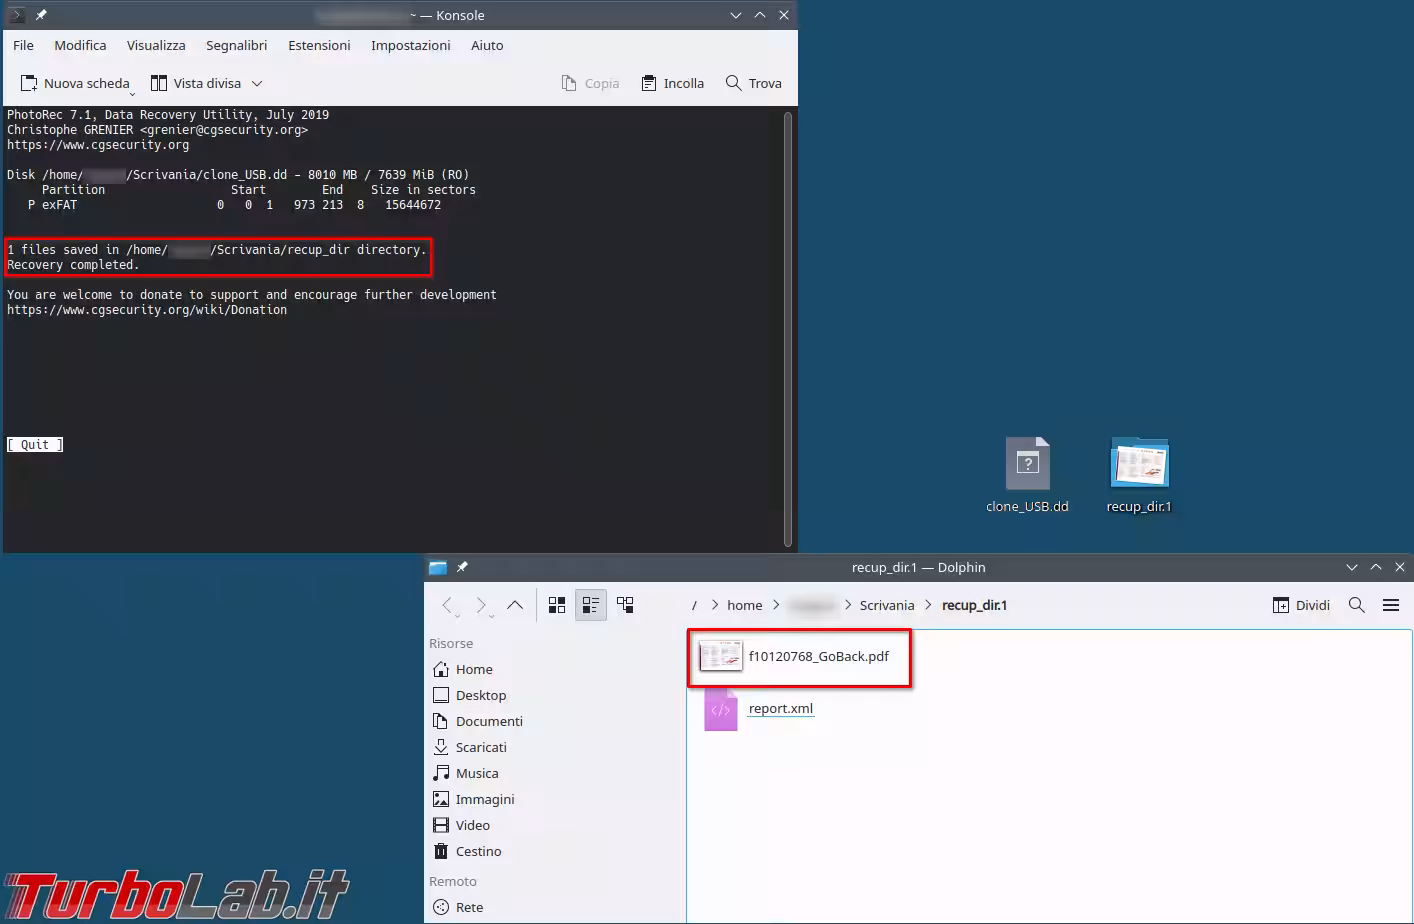Image resolution: width=1414 pixels, height=924 pixels.
Task: Open Trova search in Konsole
Action: pyautogui.click(x=754, y=84)
